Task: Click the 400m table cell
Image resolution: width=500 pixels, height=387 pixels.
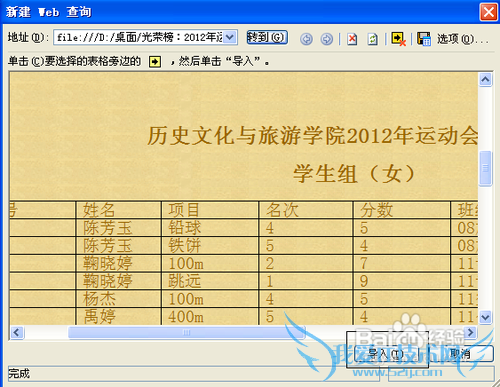Action: [x=210, y=316]
